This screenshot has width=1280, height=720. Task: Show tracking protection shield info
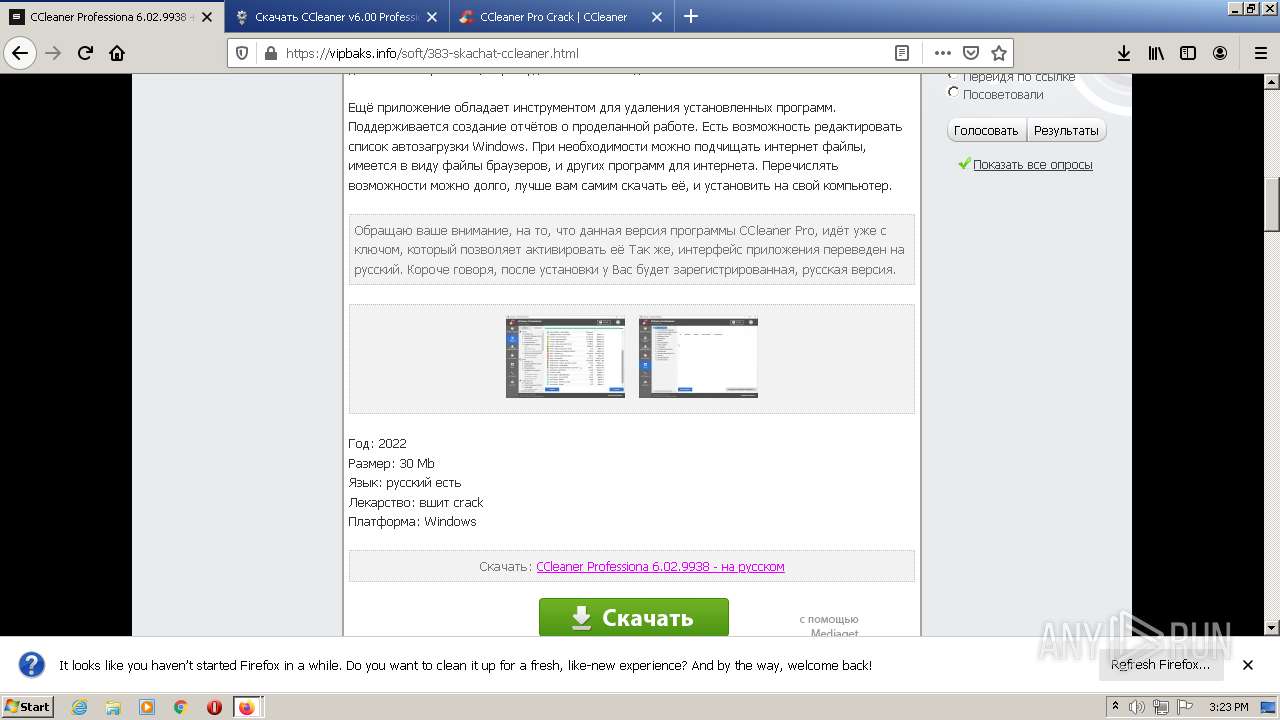[242, 53]
